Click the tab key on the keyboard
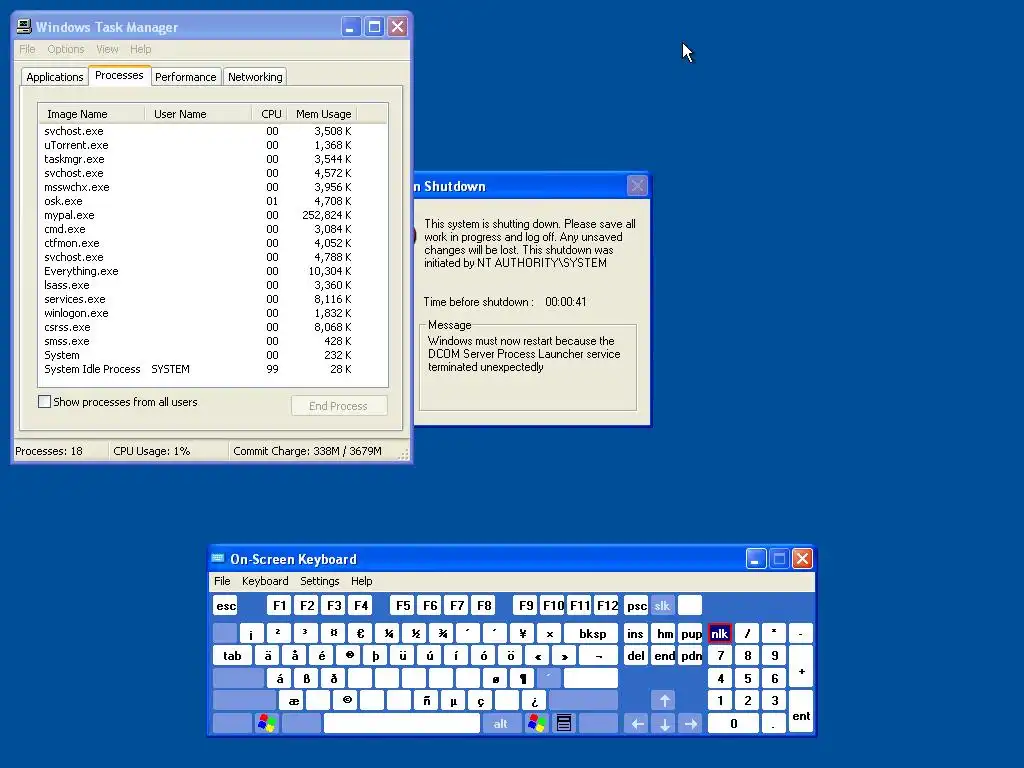This screenshot has width=1024, height=768. pyautogui.click(x=232, y=656)
